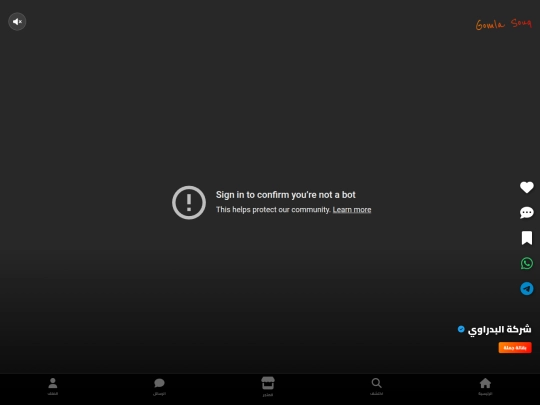
Task: Contact seller through the WhatsApp icon
Action: coord(527,263)
